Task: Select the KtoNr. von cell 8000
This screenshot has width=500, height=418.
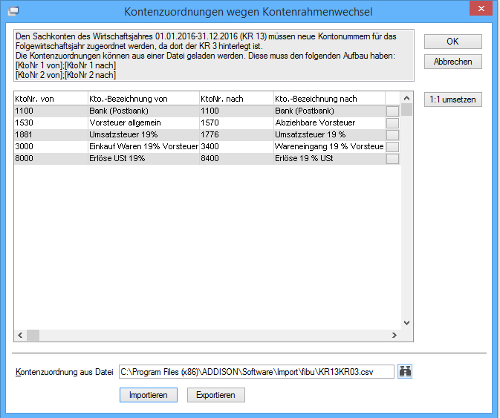Action: (x=51, y=158)
